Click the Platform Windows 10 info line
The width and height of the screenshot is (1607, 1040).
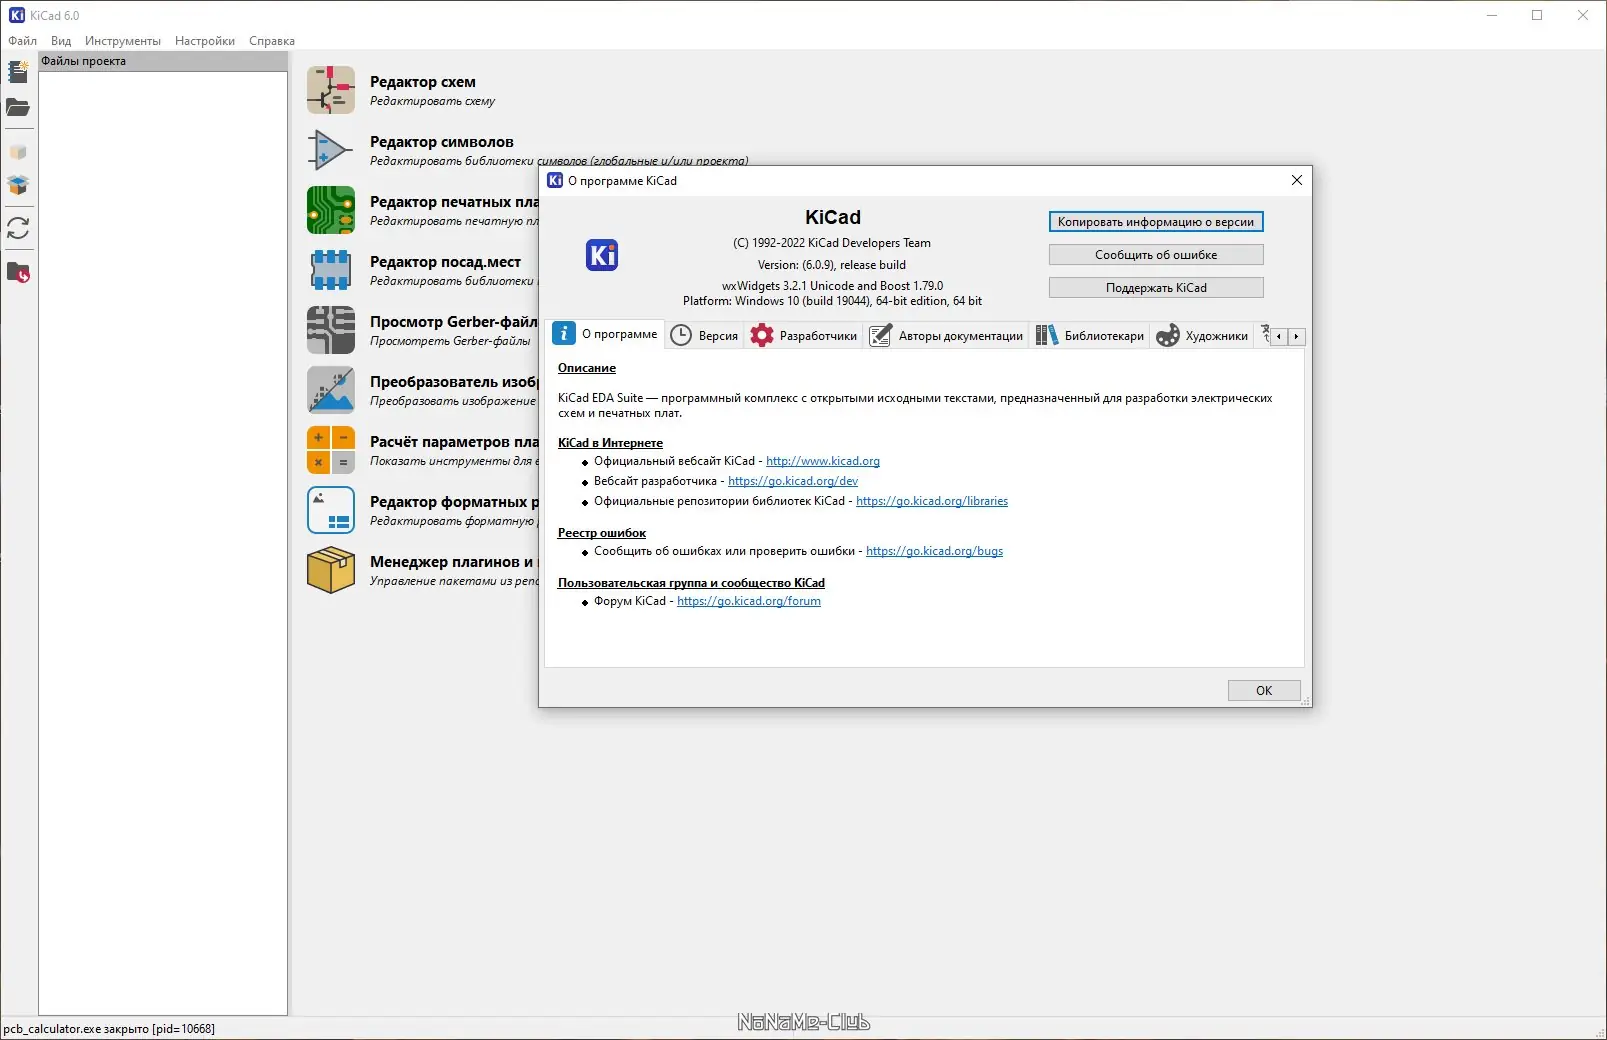pos(832,301)
